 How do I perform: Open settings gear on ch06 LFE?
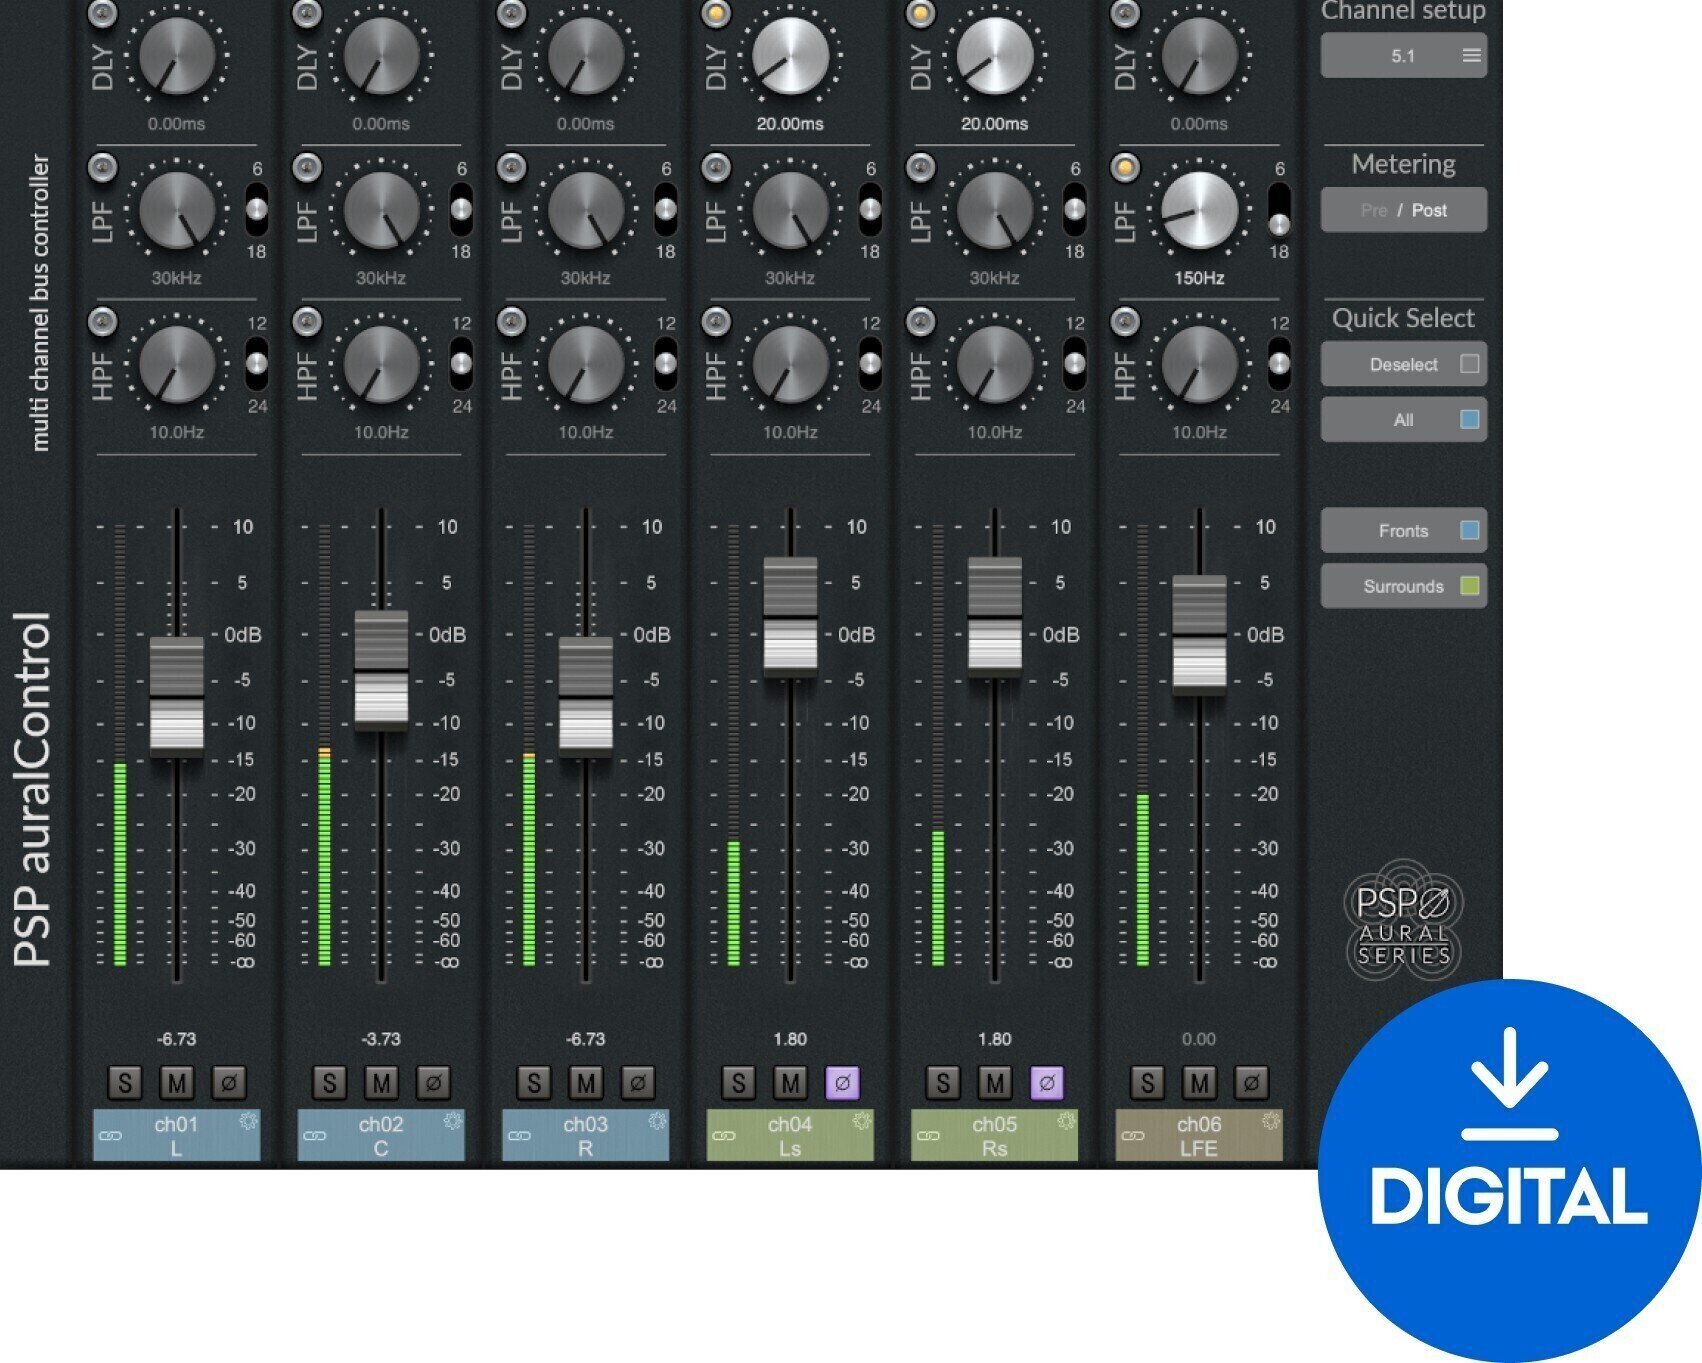1271,1121
